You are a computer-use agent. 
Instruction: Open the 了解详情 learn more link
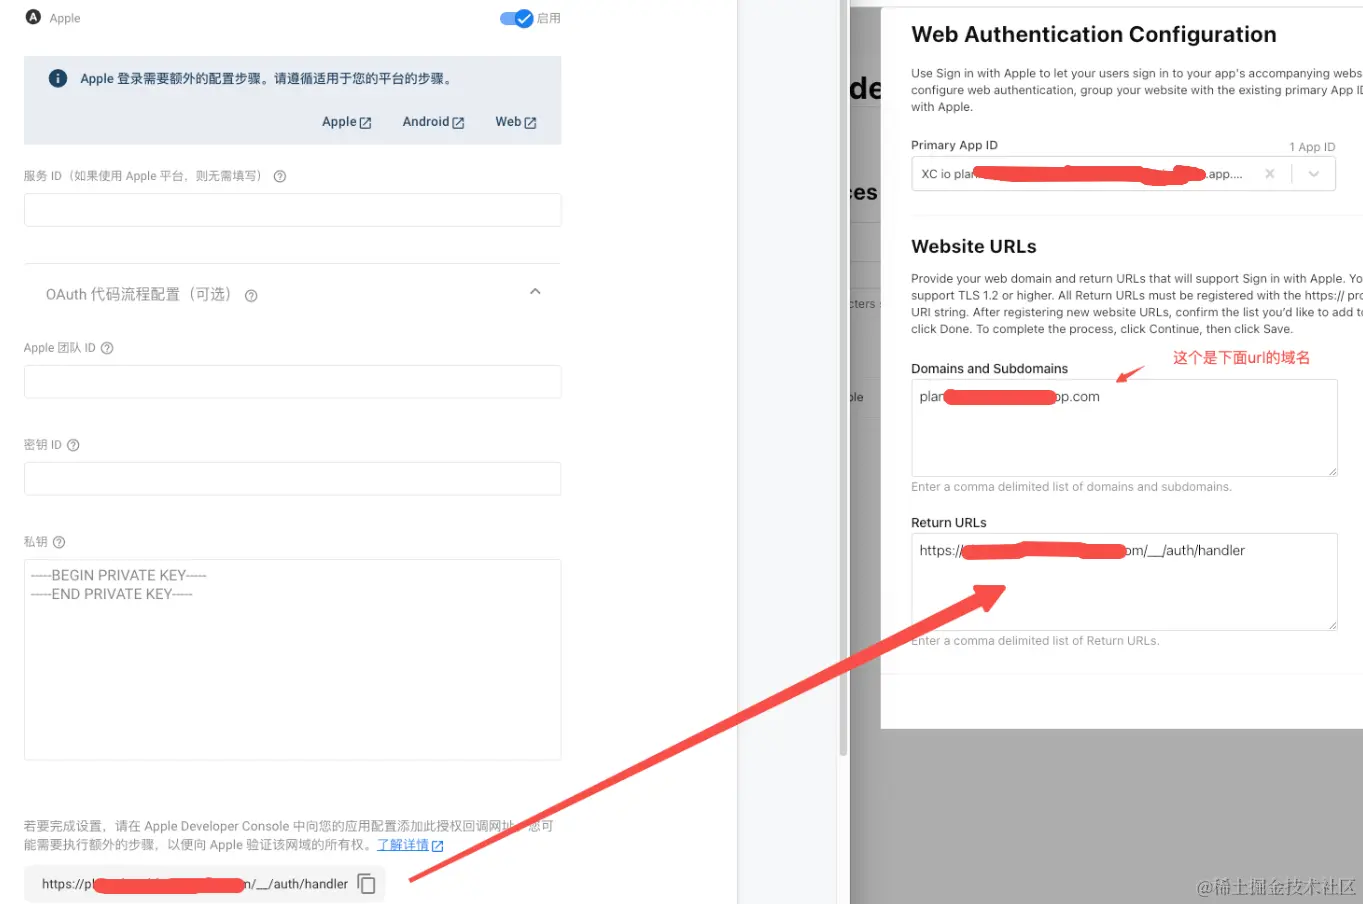click(x=410, y=845)
